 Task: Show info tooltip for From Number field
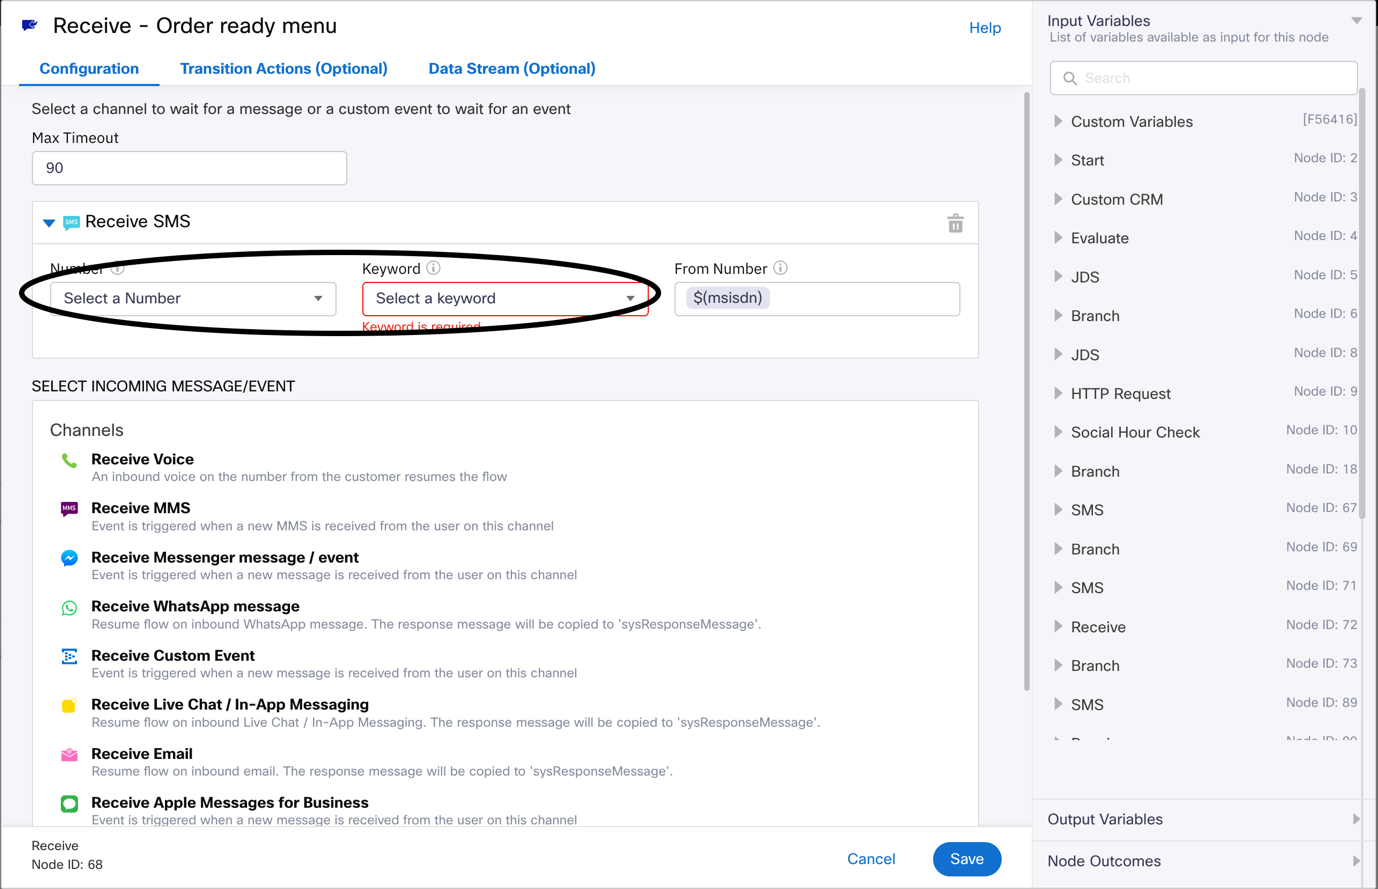(x=780, y=268)
